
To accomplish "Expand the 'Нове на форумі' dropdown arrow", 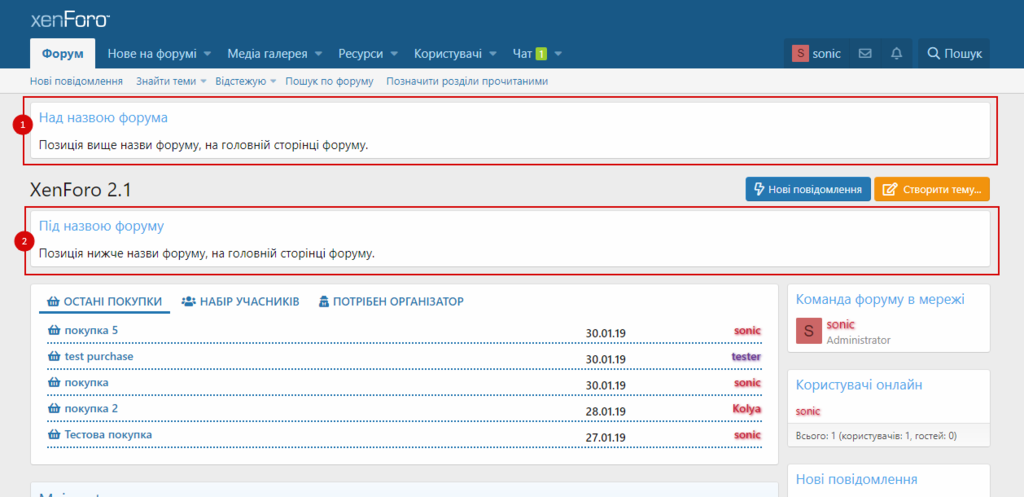I will click(x=208, y=53).
